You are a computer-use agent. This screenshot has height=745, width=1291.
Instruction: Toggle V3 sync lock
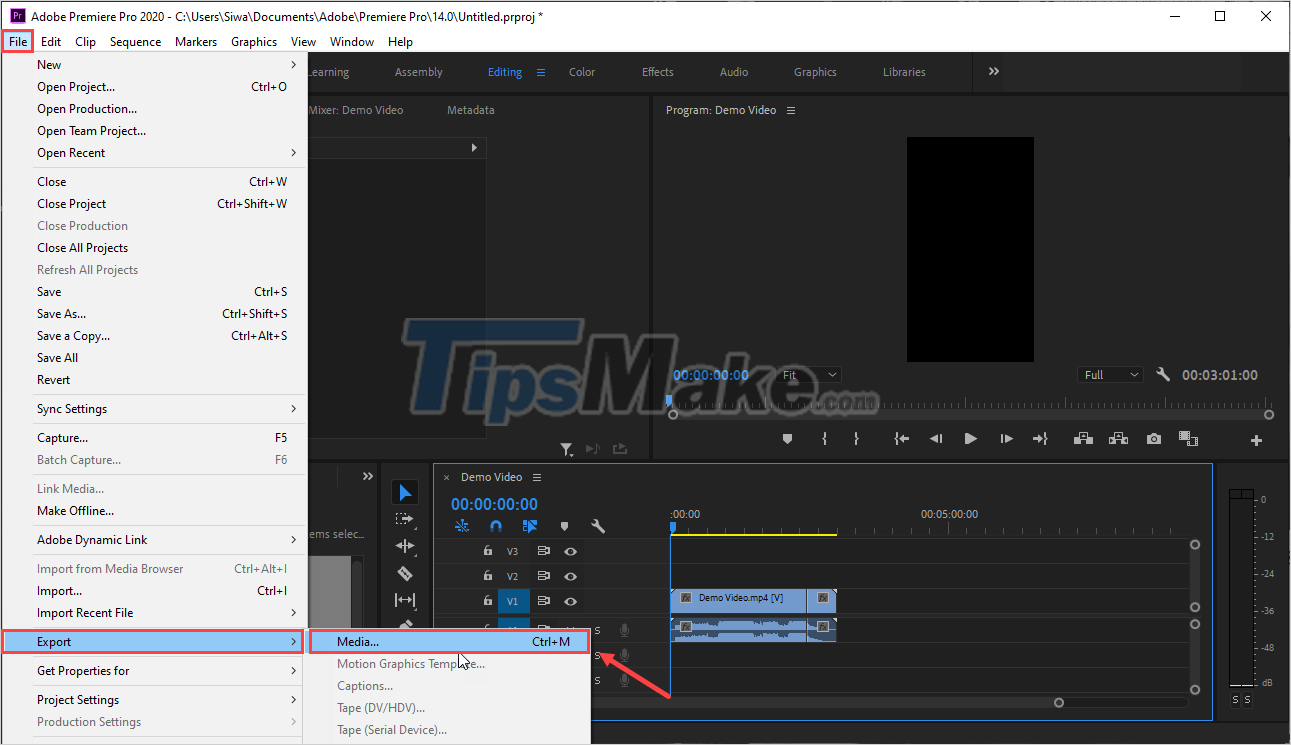544,551
